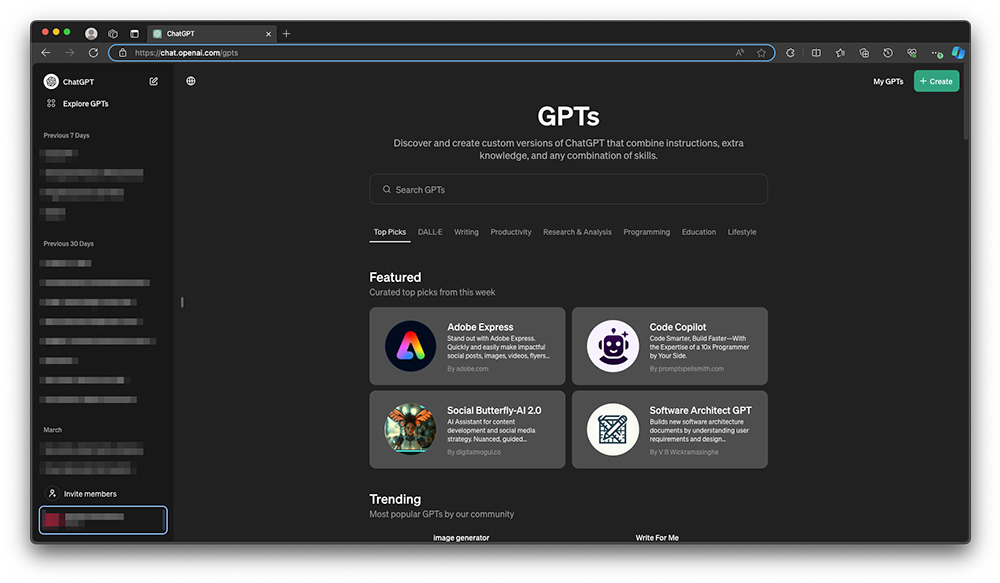1000x583 pixels.
Task: Open the Edge workspaces icon
Action: 113,34
